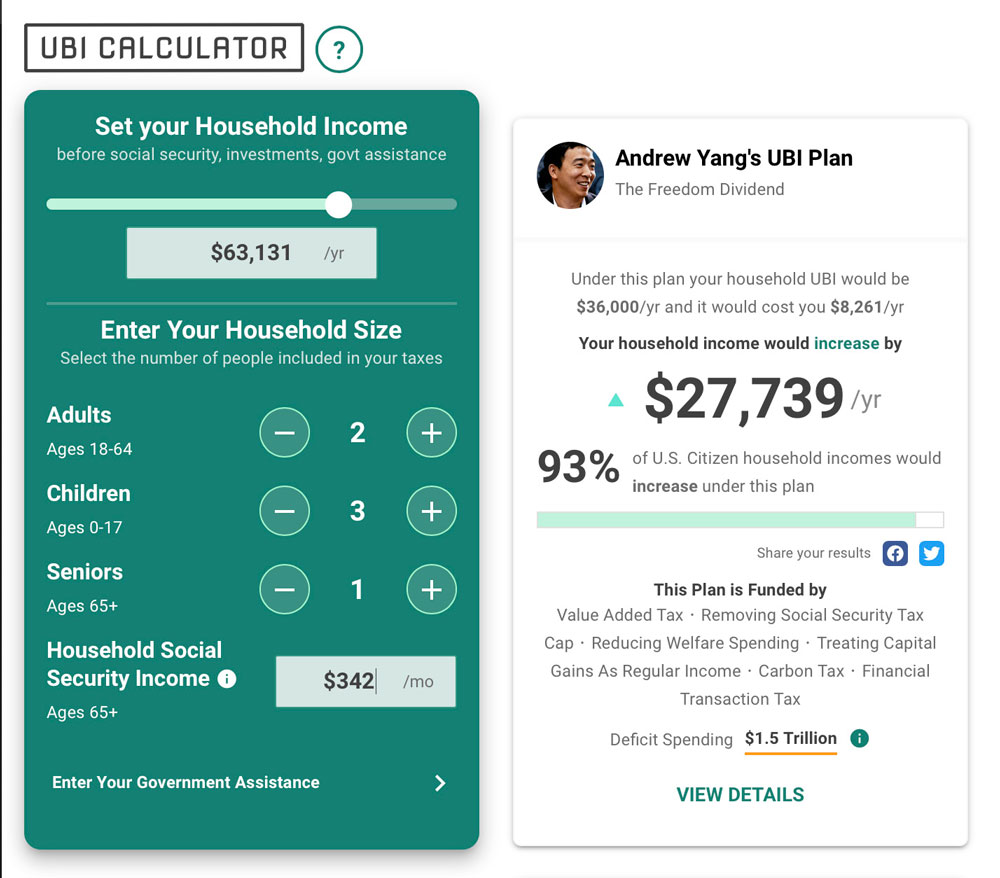
Task: Decrease the Adults count
Action: (x=284, y=432)
